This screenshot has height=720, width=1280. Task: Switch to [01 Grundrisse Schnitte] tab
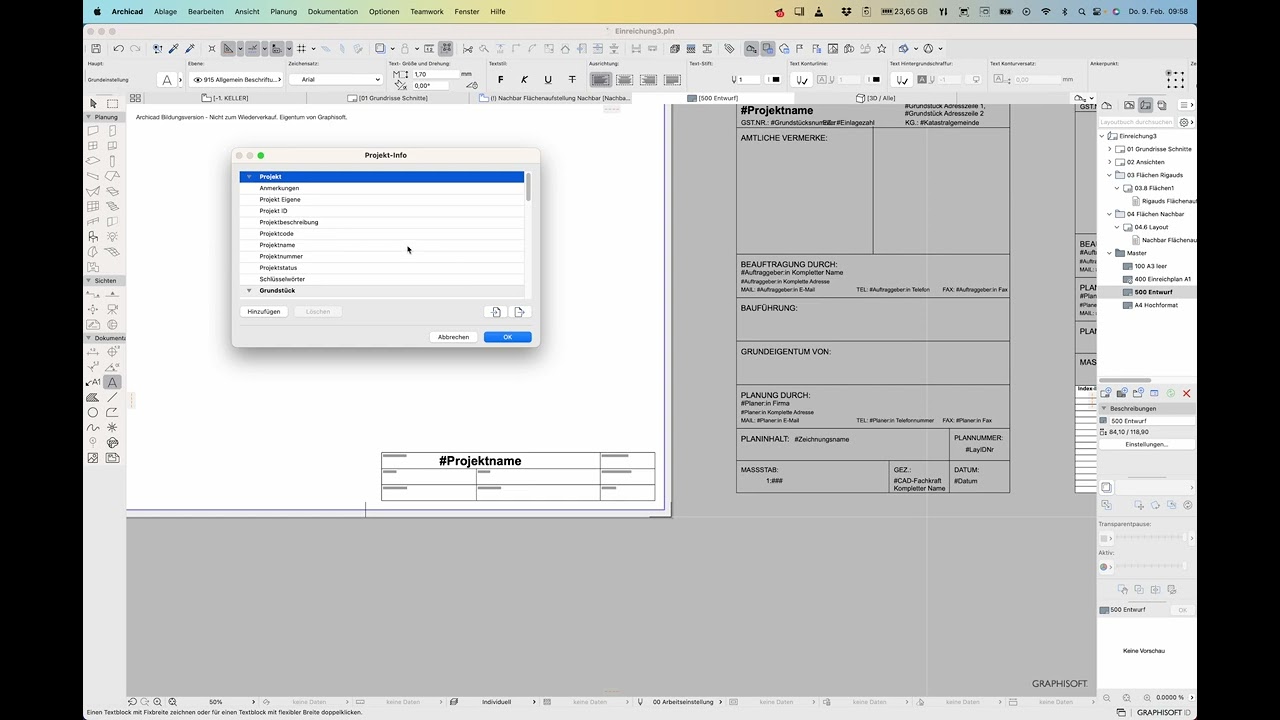click(x=388, y=98)
